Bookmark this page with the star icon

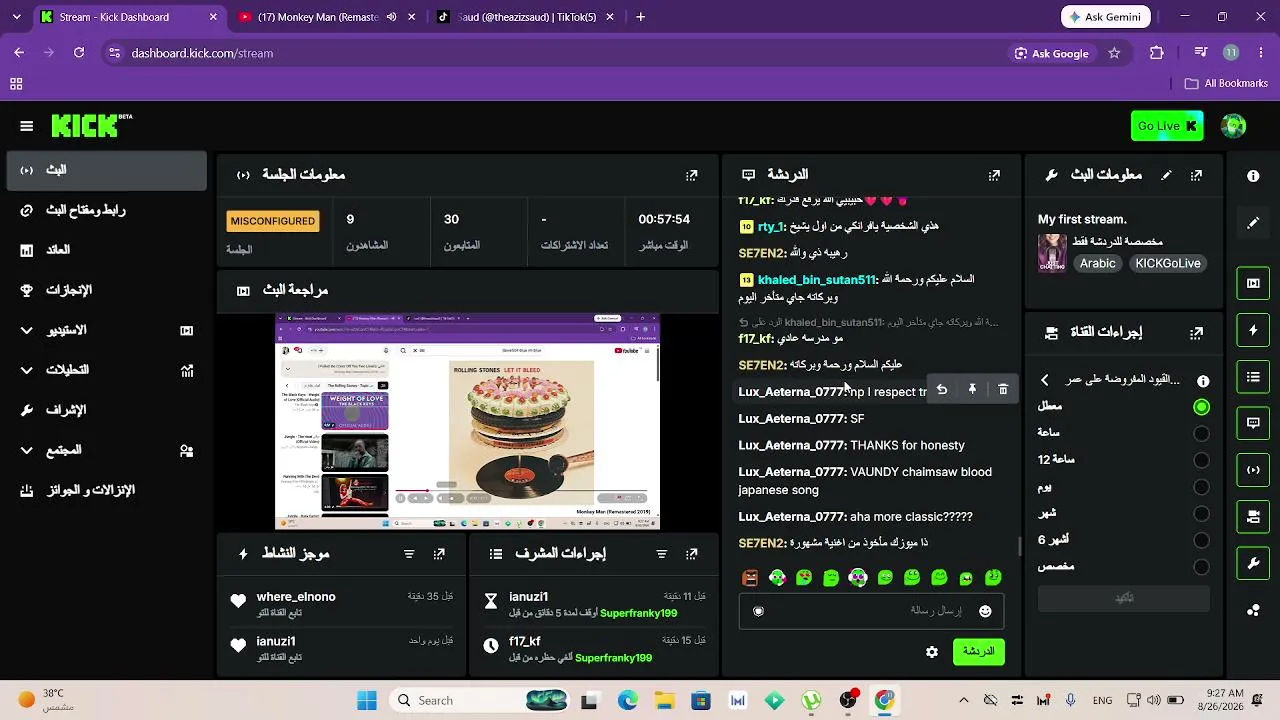[x=1114, y=53]
